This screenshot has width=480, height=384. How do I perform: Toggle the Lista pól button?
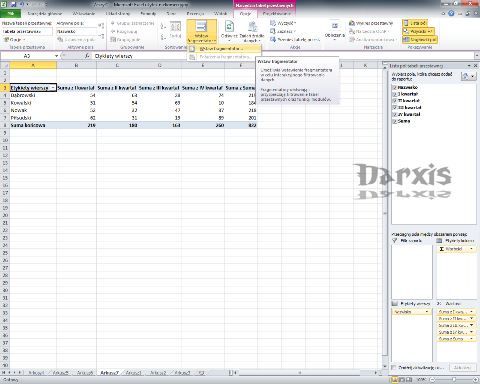pyautogui.click(x=415, y=23)
